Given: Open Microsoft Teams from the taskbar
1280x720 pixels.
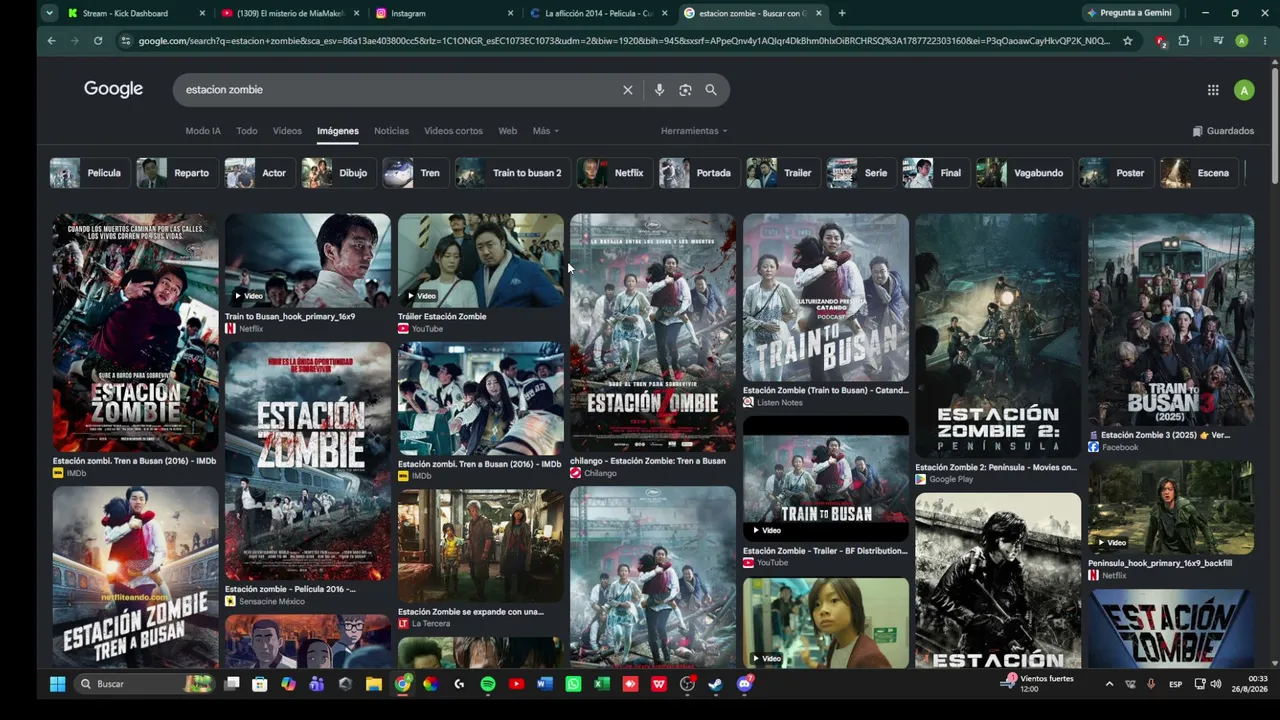Looking at the screenshot, I should [317, 684].
